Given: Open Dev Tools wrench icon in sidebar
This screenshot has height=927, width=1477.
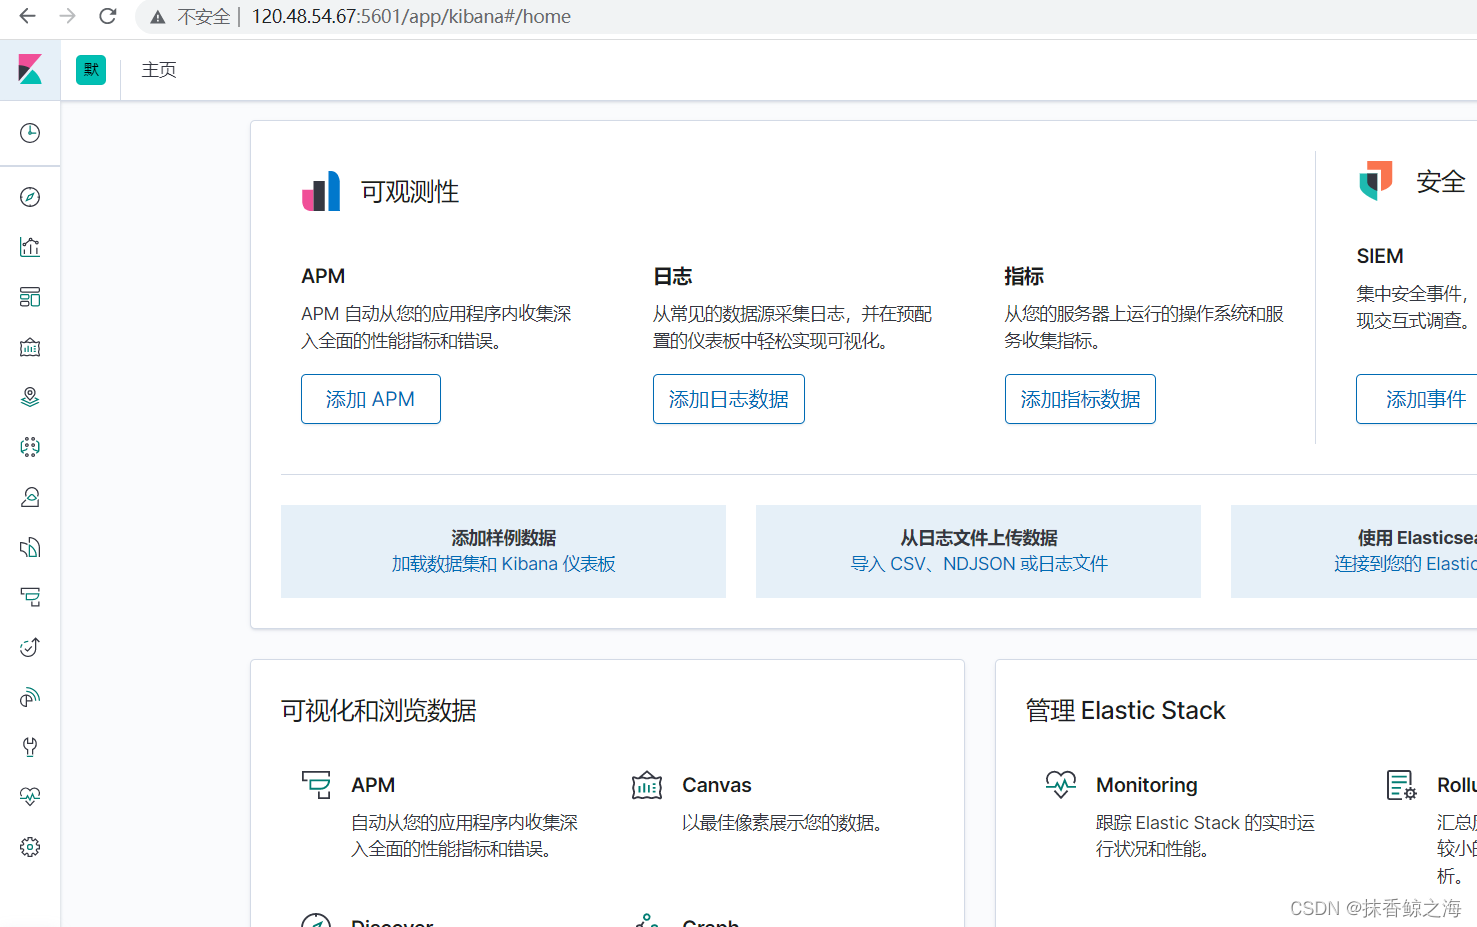Looking at the screenshot, I should coord(30,747).
